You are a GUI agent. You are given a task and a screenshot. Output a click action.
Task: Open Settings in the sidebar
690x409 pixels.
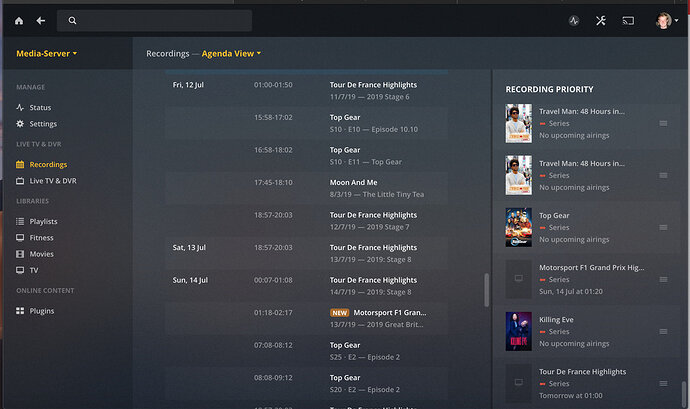[x=43, y=124]
